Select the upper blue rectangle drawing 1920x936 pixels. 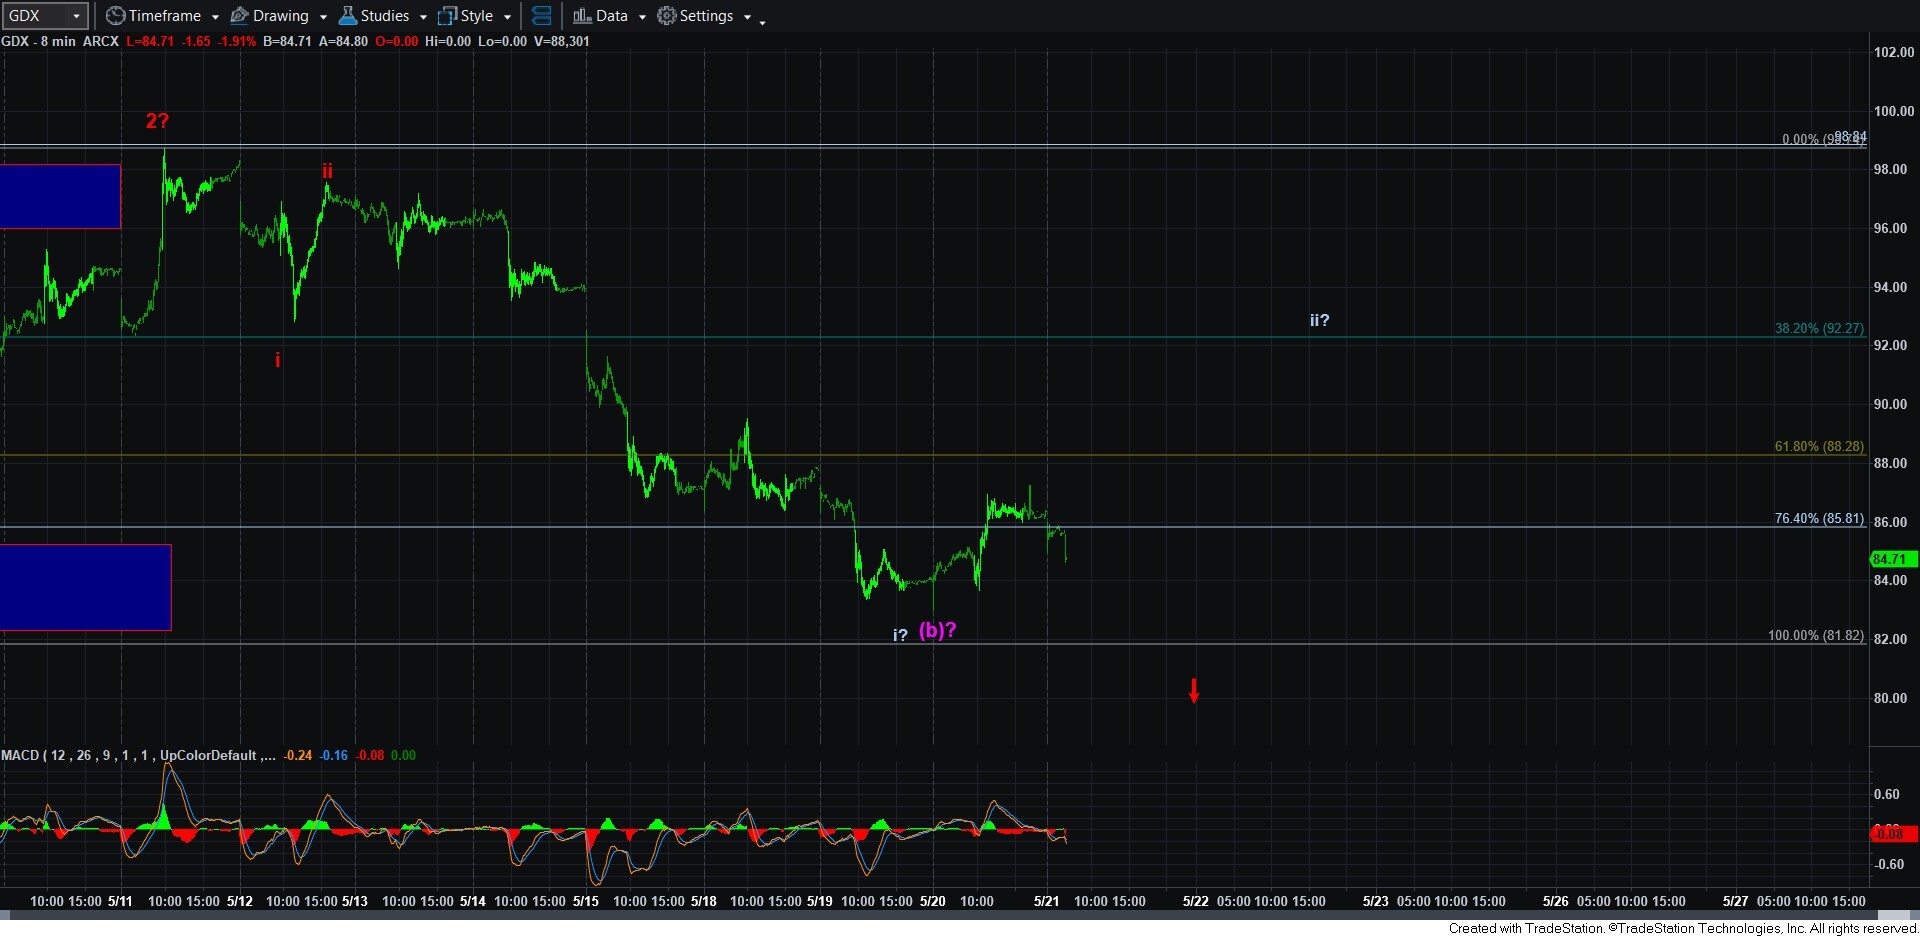60,196
